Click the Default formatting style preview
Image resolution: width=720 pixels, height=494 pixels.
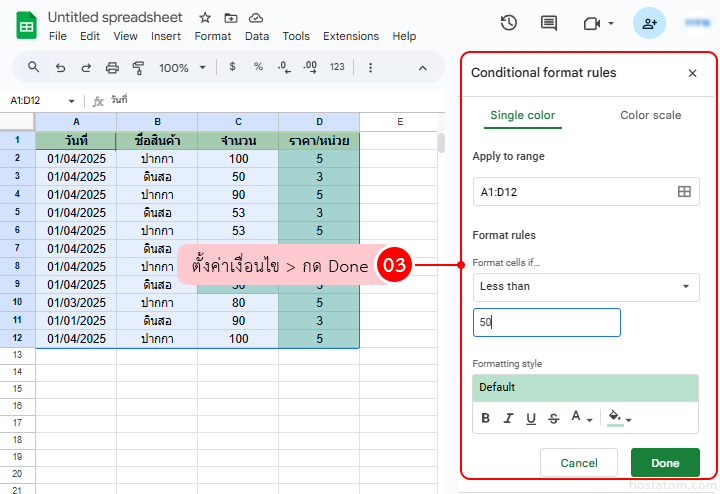[x=585, y=387]
